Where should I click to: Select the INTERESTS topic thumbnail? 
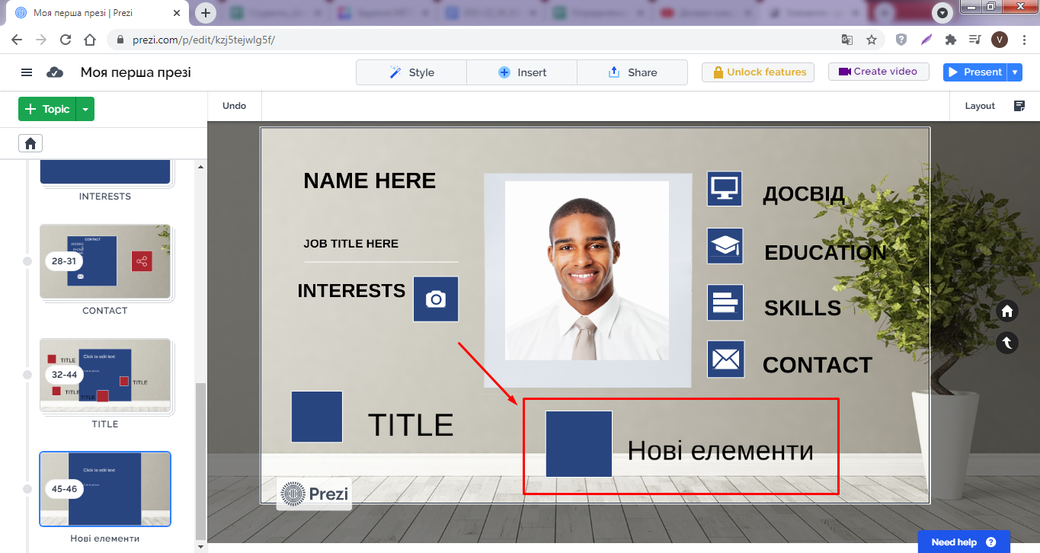point(105,172)
